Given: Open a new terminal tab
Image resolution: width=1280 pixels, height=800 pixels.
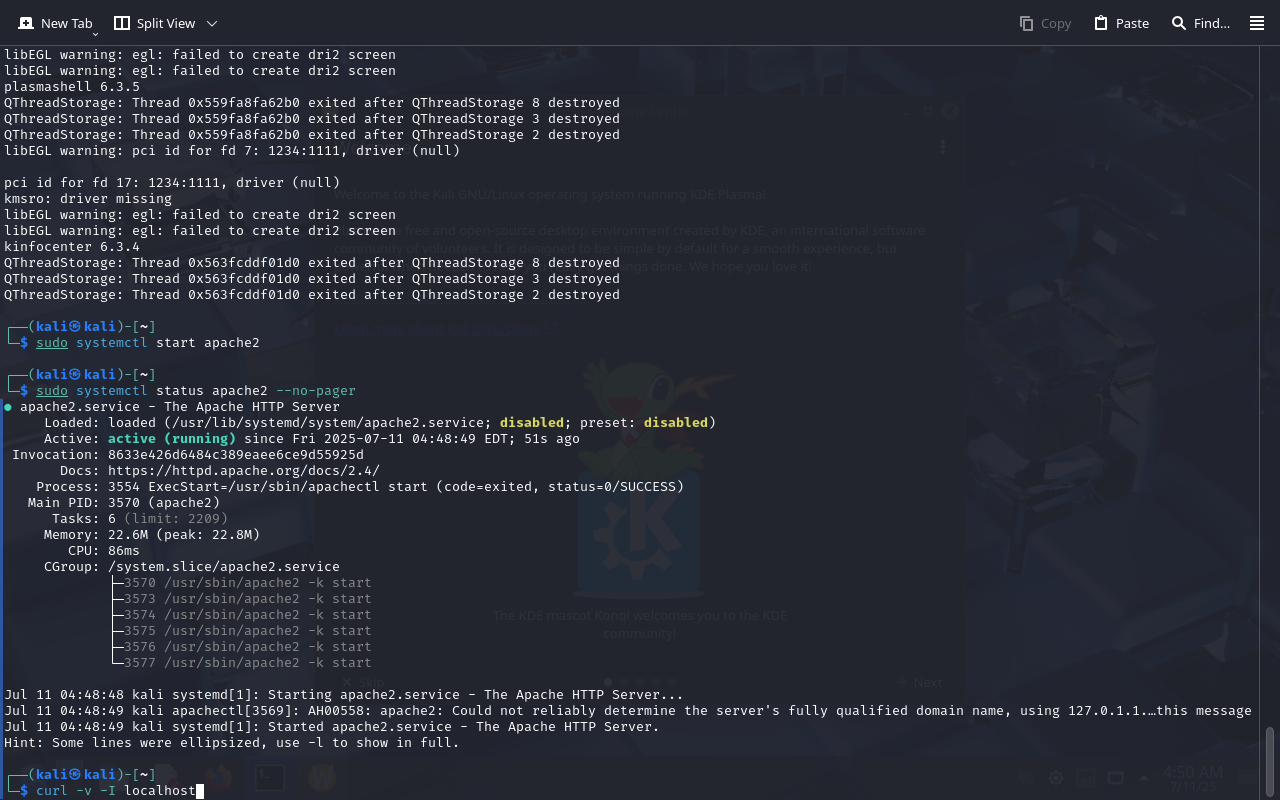Looking at the screenshot, I should pyautogui.click(x=55, y=23).
